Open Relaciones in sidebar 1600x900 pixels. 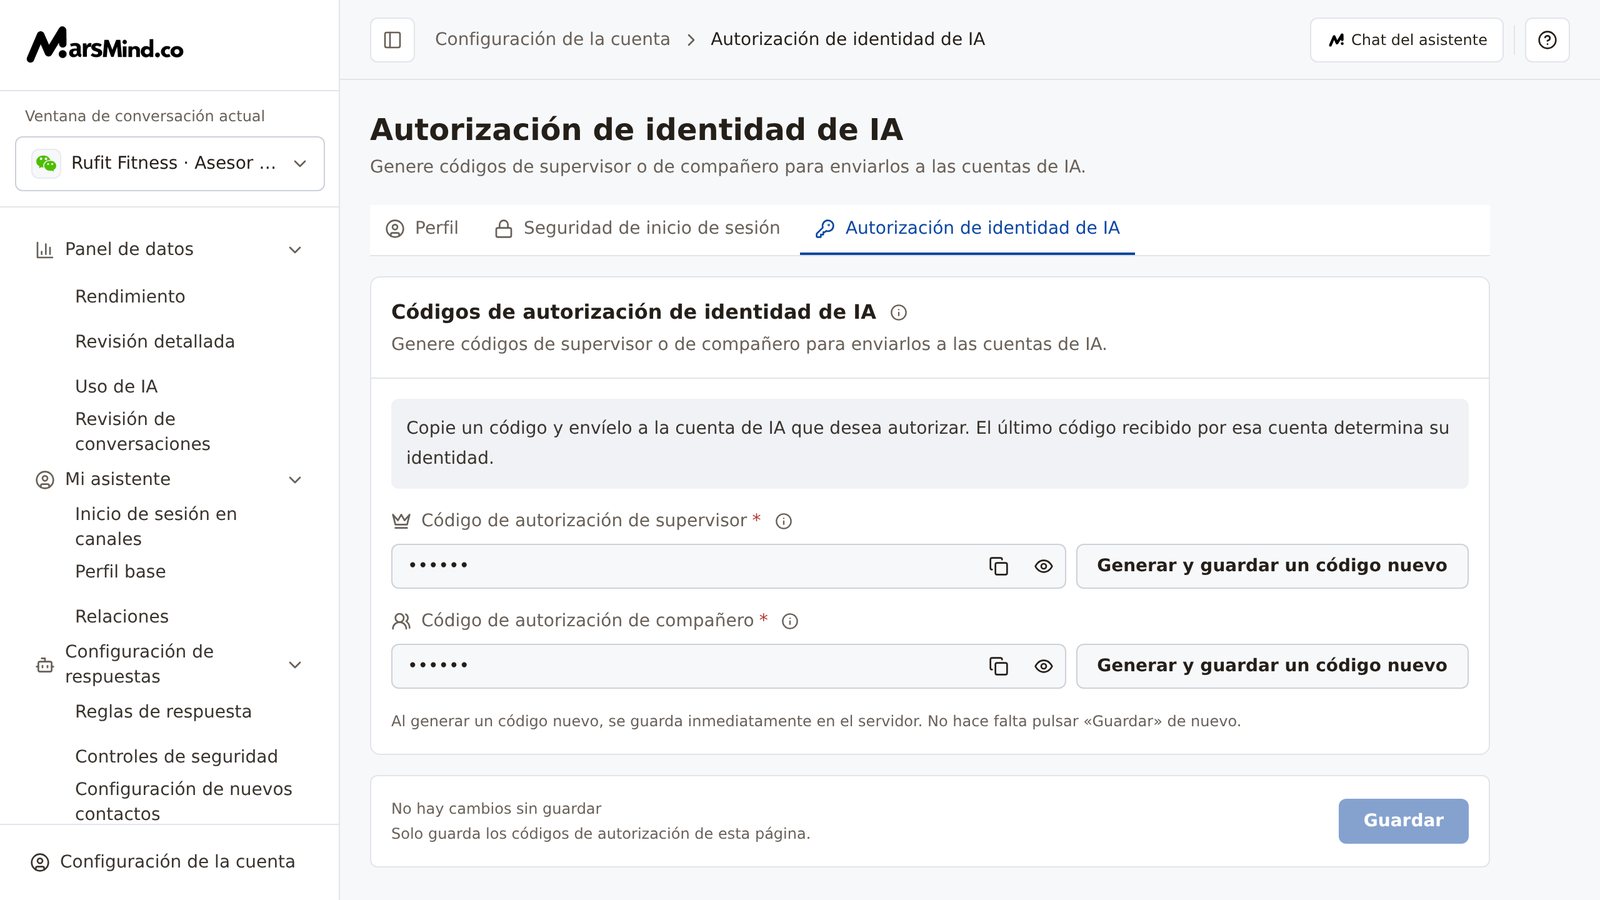click(122, 617)
